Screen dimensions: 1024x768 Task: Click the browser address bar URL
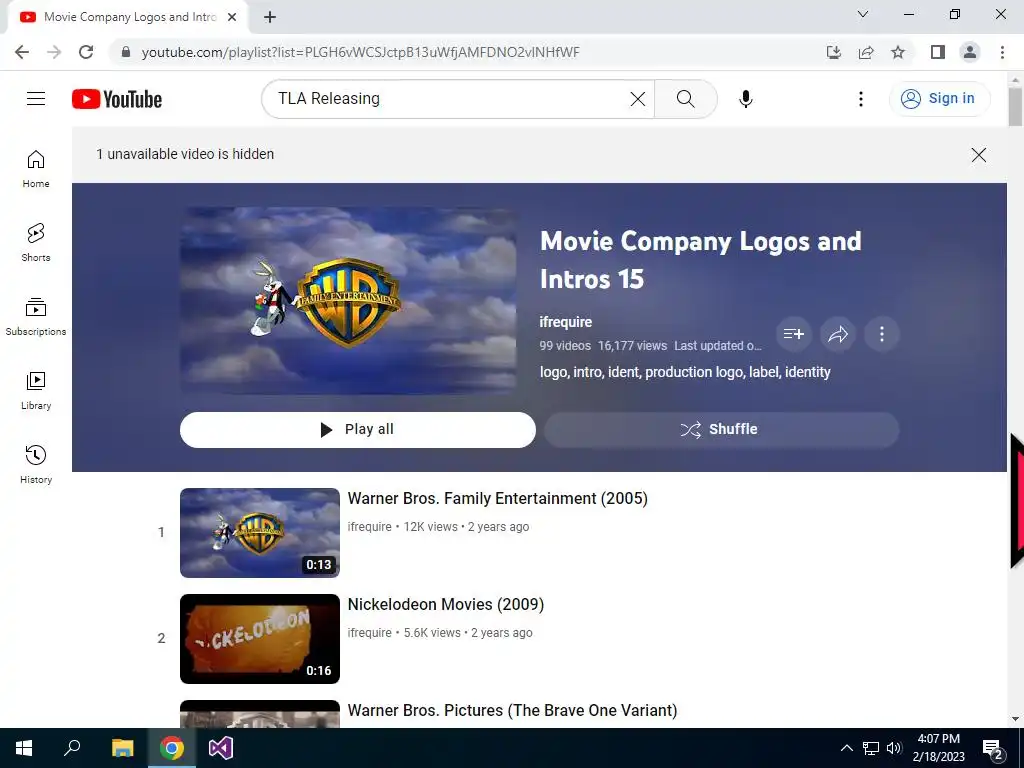[360, 52]
